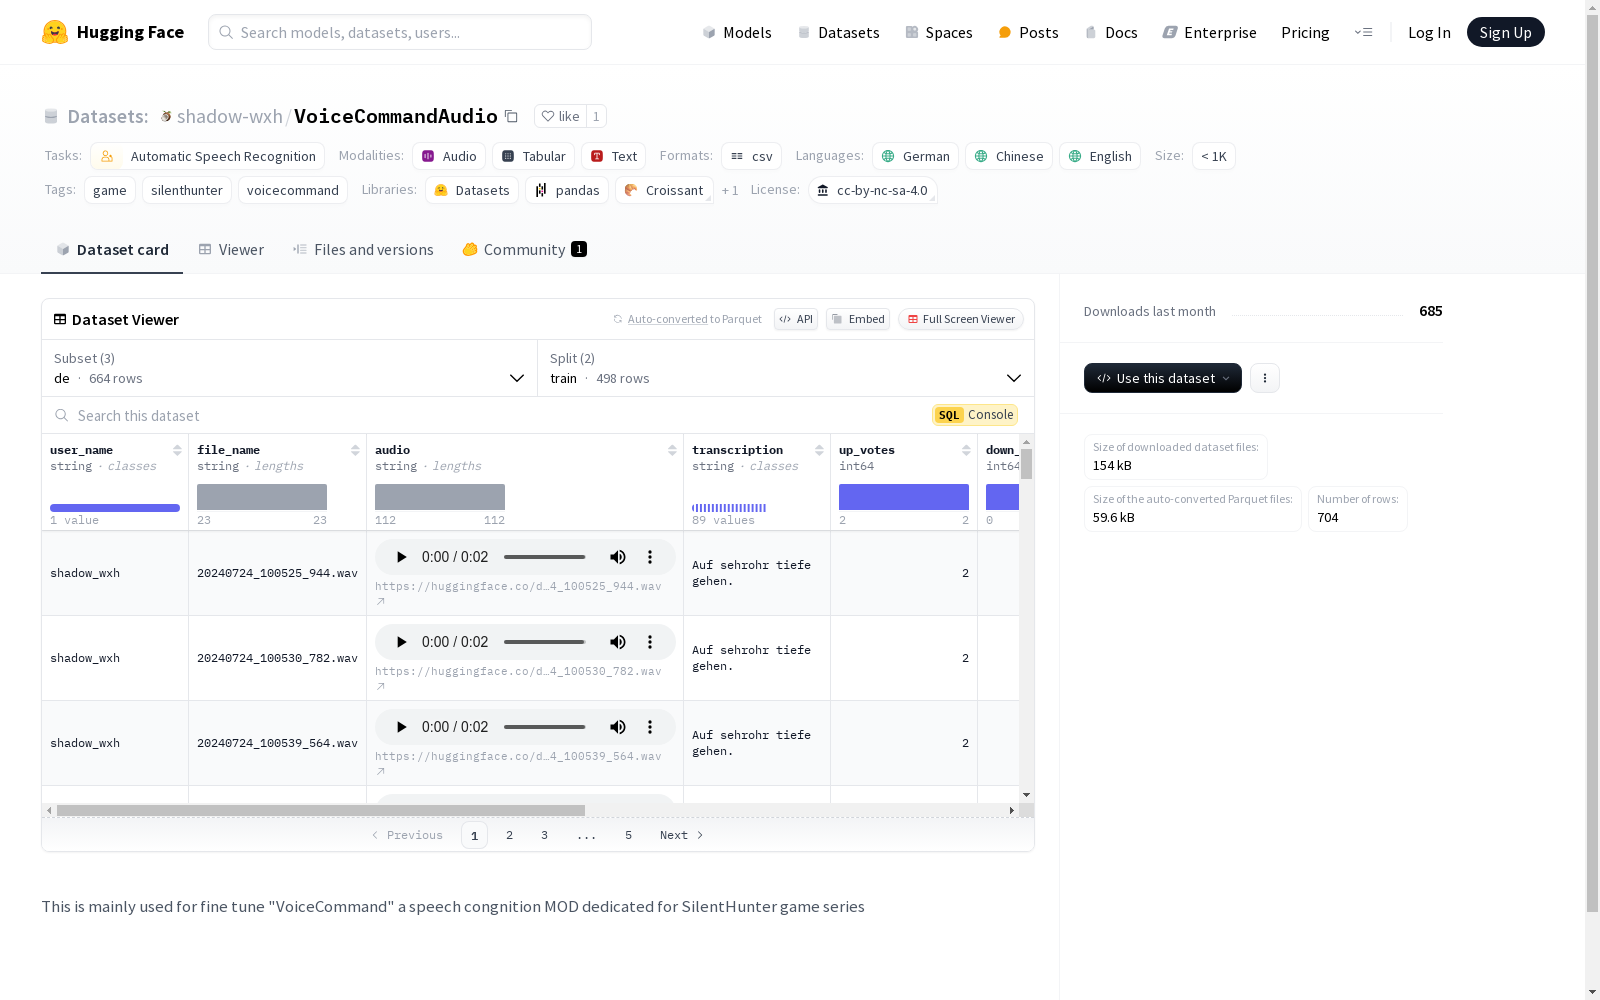Open the Full Screen Viewer
This screenshot has height=1000, width=1600.
pyautogui.click(x=961, y=319)
